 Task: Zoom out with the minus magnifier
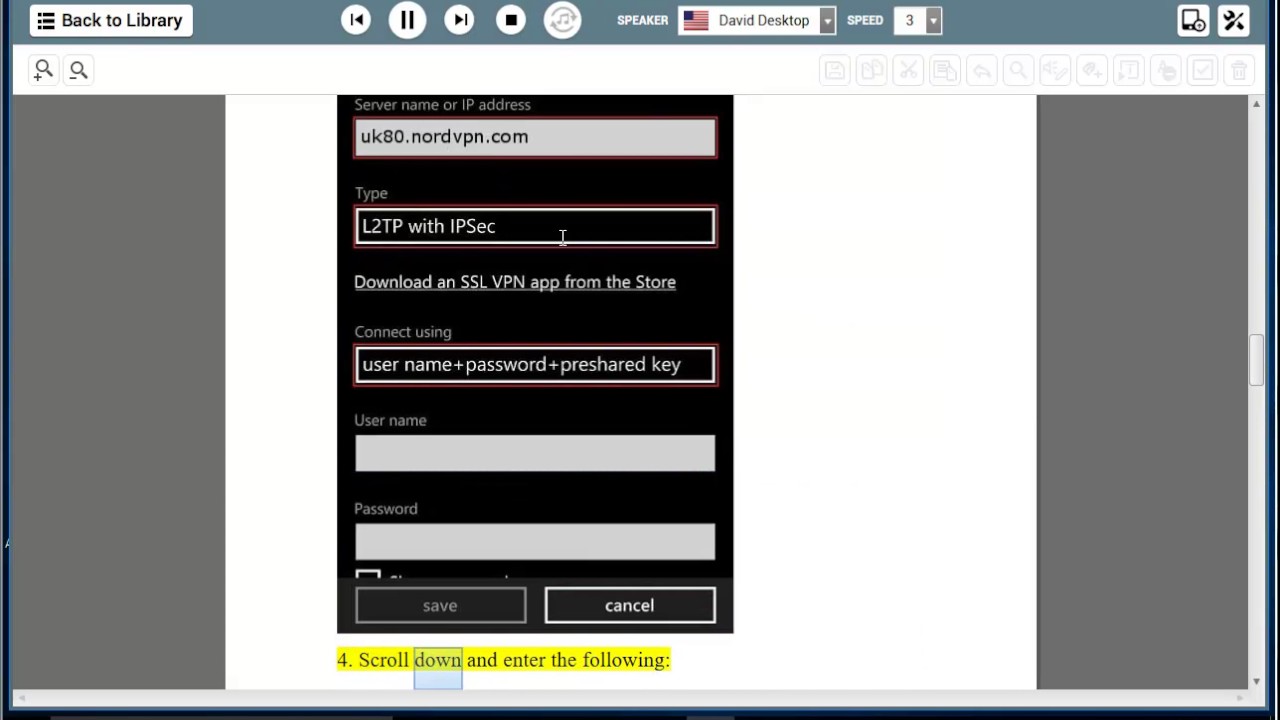click(78, 70)
